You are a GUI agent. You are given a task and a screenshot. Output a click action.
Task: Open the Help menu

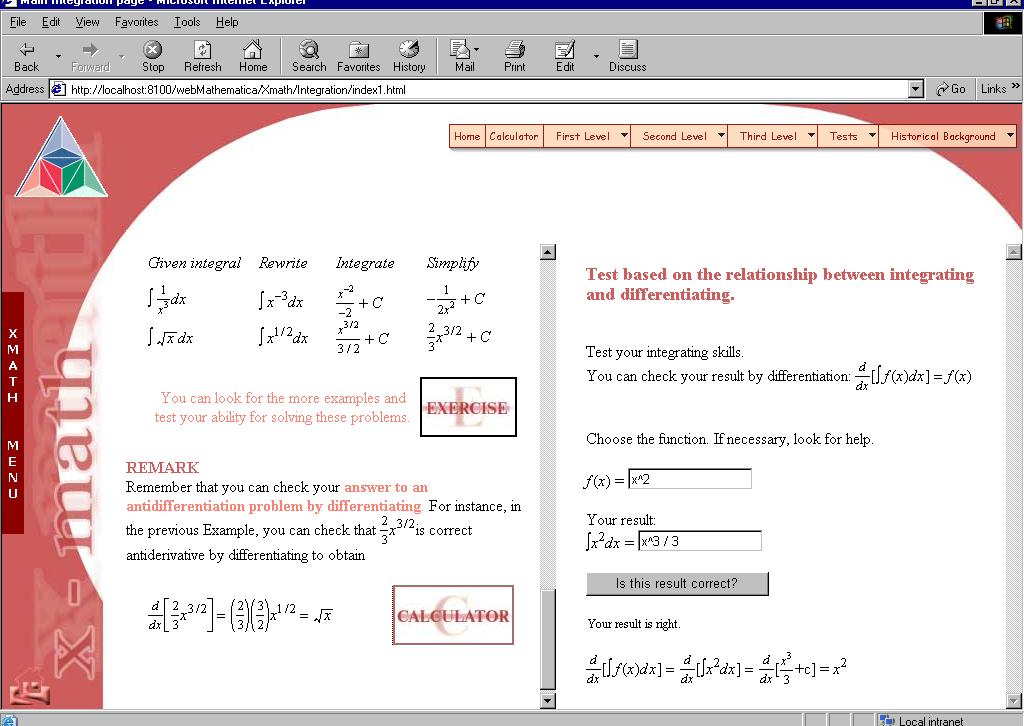coord(227,22)
